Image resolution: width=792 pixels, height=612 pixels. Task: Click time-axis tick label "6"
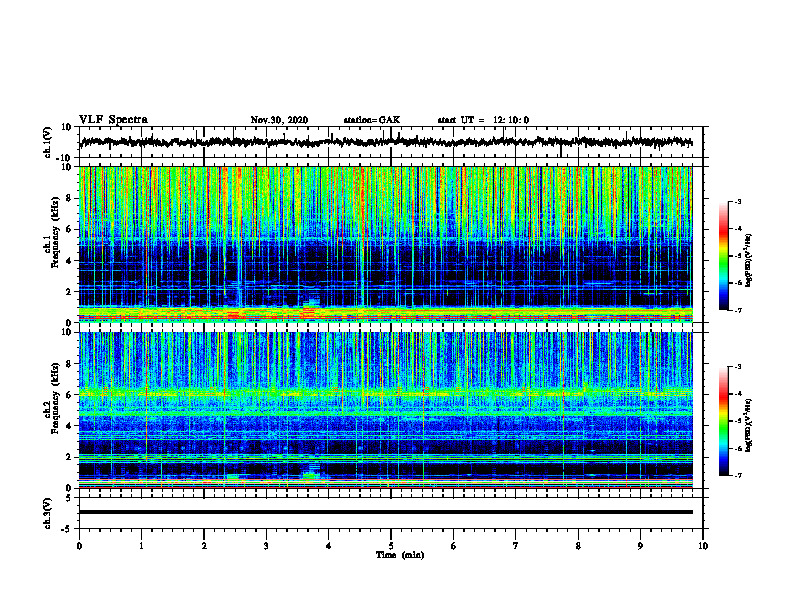[x=454, y=546]
